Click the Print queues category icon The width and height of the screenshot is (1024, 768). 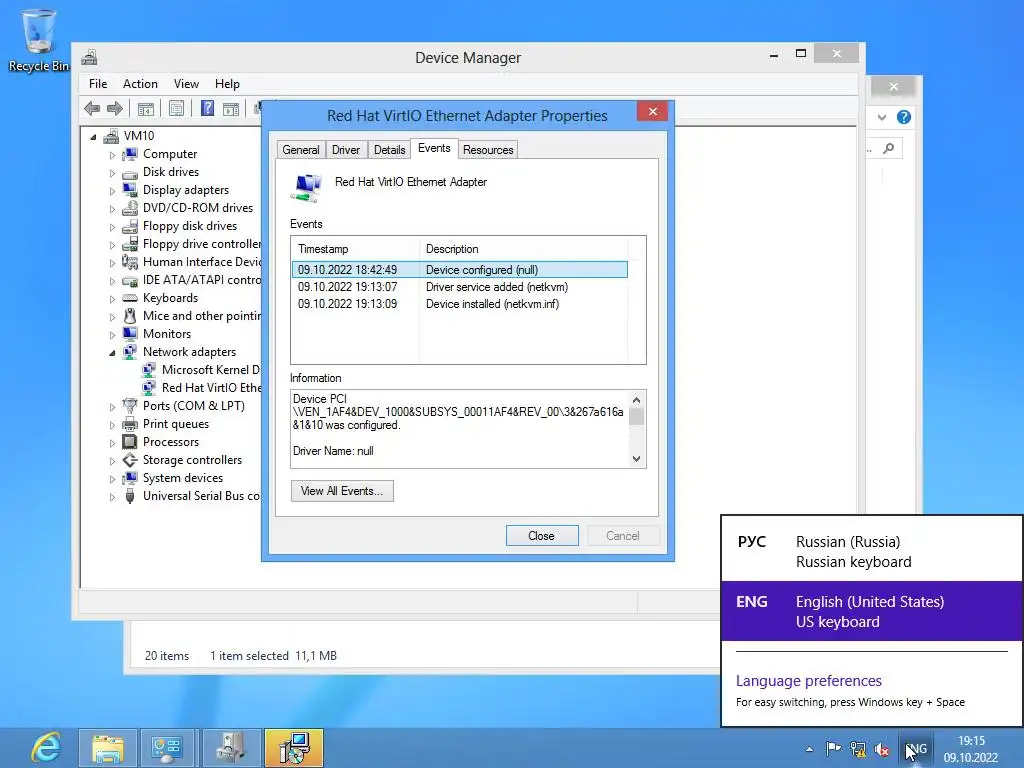tap(131, 424)
